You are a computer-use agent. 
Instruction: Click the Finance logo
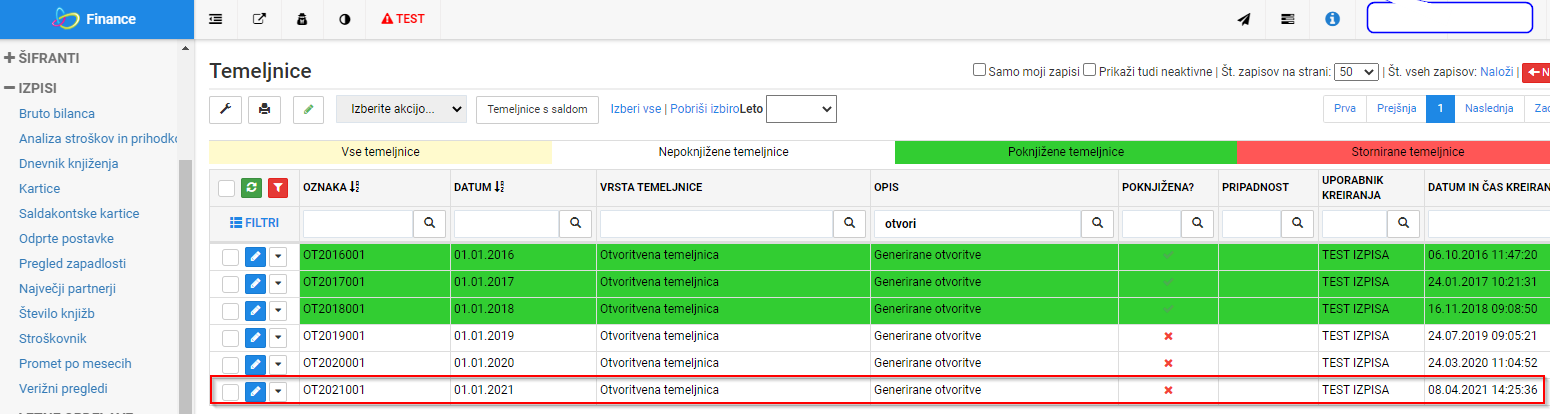pos(97,19)
